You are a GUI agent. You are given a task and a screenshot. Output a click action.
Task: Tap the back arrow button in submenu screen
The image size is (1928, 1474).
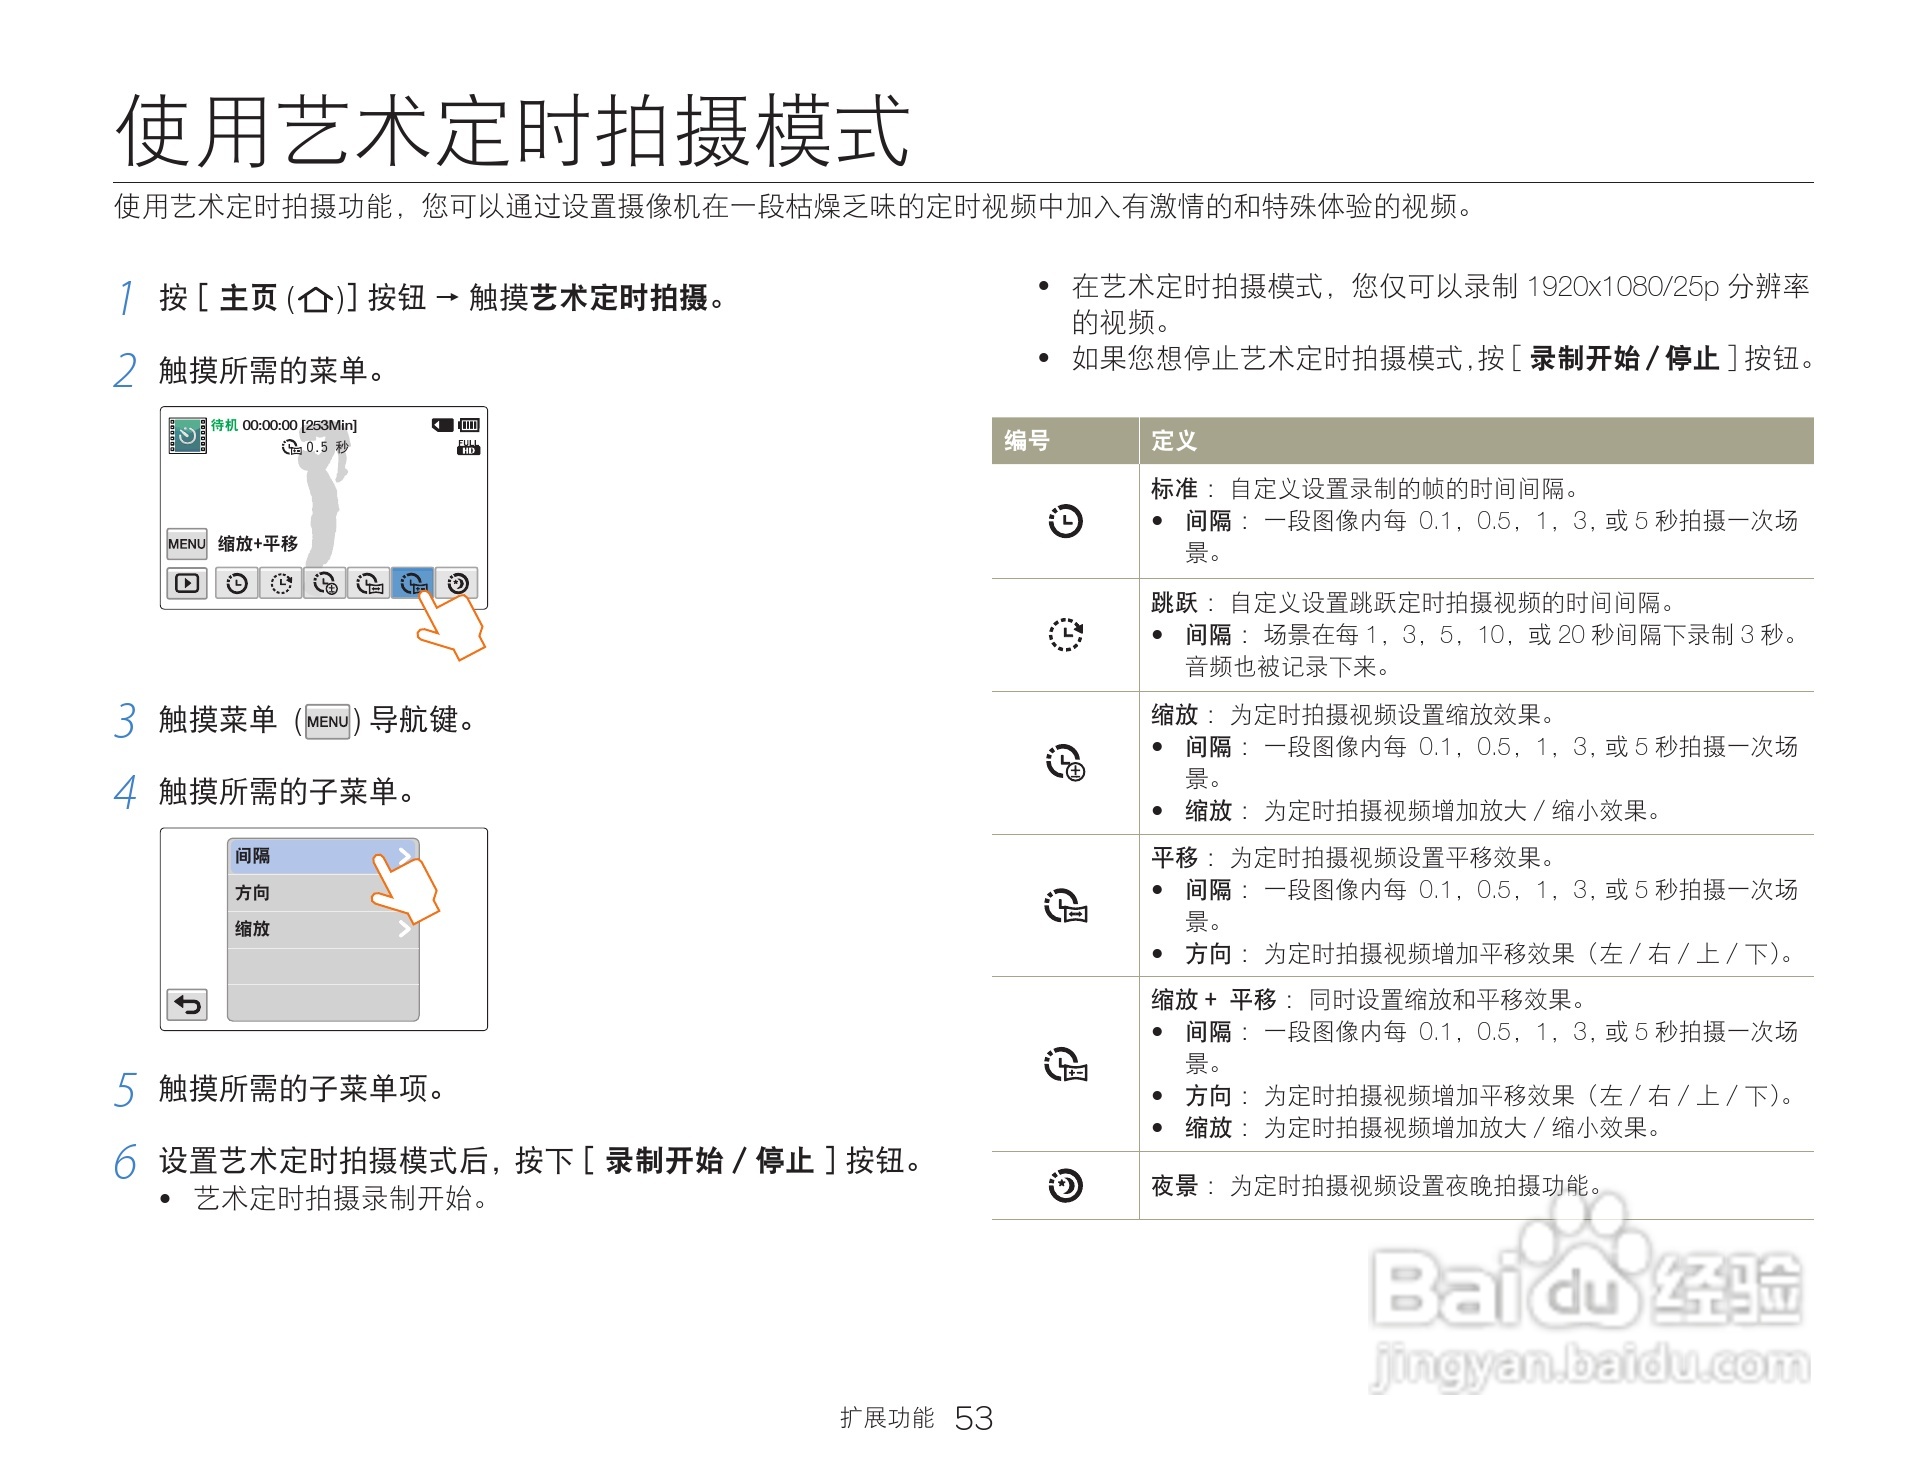click(187, 1004)
